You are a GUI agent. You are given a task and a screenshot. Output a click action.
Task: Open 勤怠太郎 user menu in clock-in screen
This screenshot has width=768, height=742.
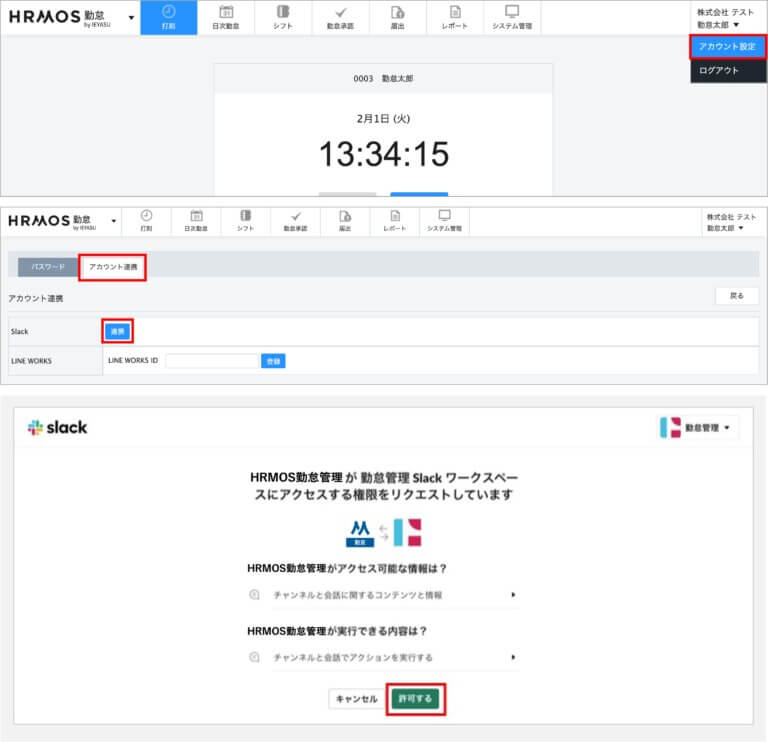(718, 24)
